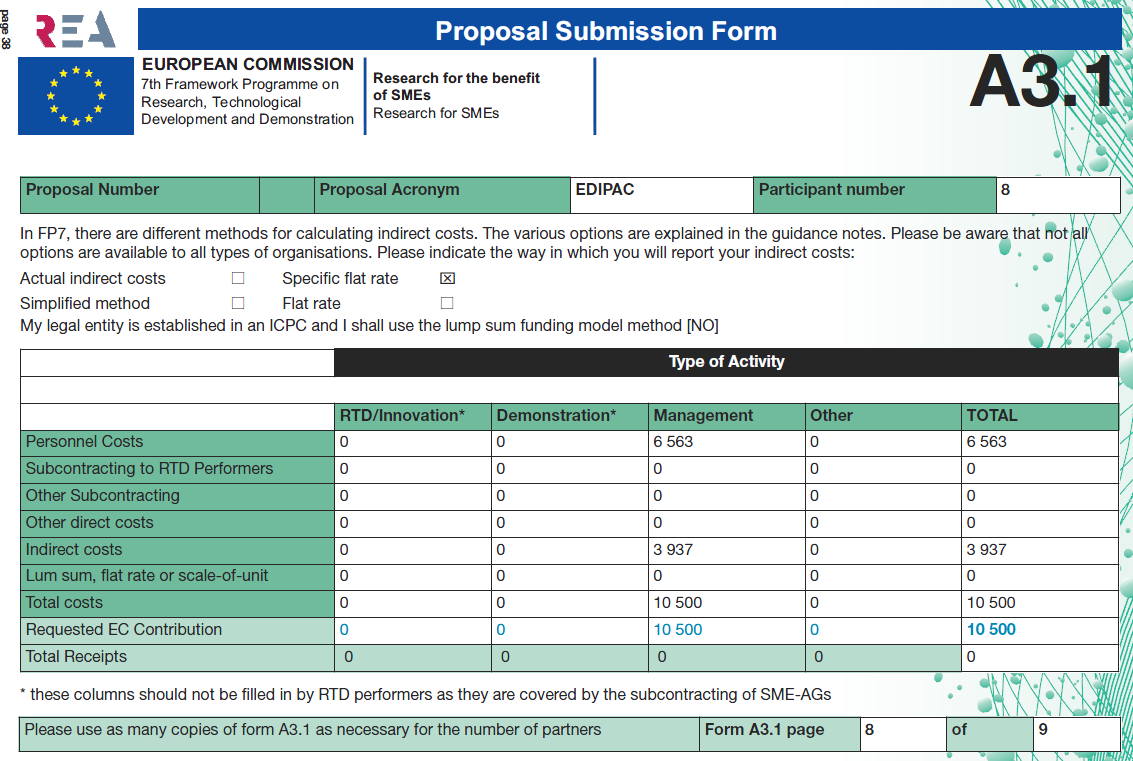Click the Indirect costs row label
The width and height of the screenshot is (1133, 761).
click(x=177, y=550)
